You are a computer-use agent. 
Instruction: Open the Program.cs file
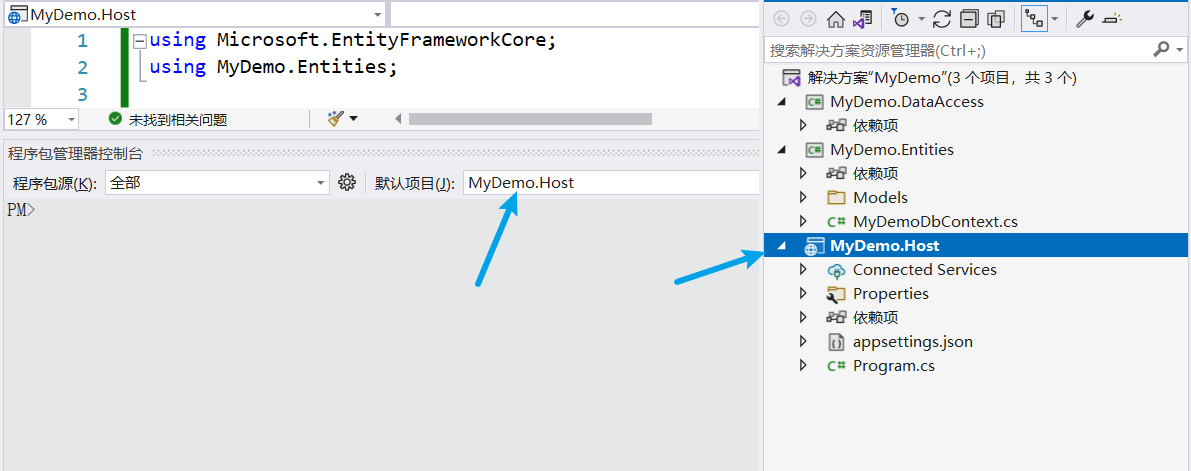893,365
